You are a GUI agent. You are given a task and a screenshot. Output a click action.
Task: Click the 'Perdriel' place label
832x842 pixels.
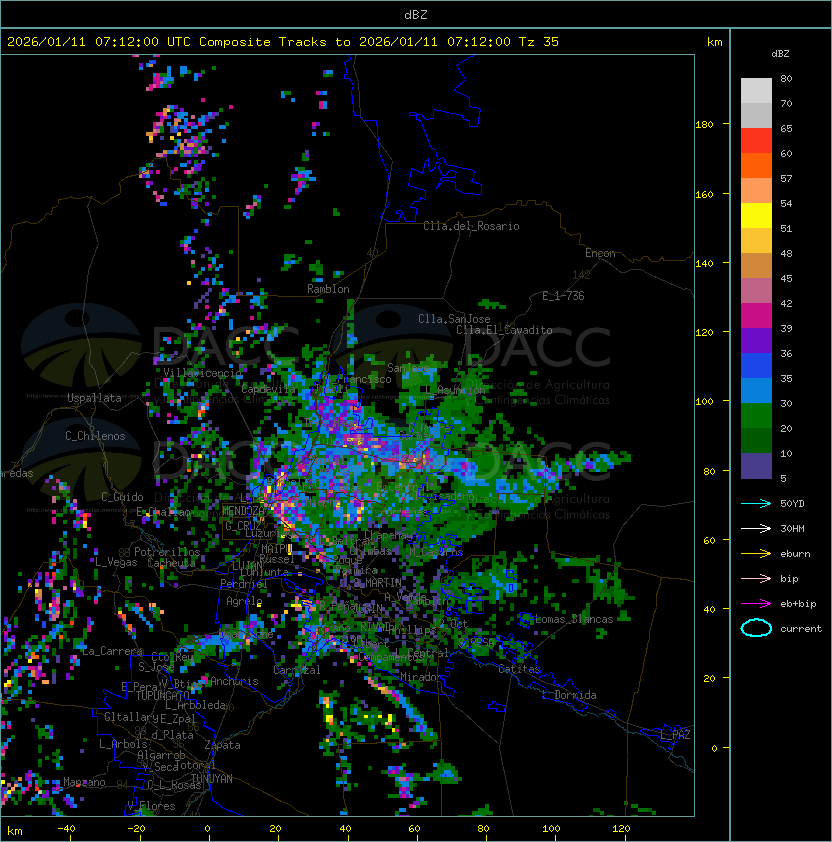click(x=244, y=584)
